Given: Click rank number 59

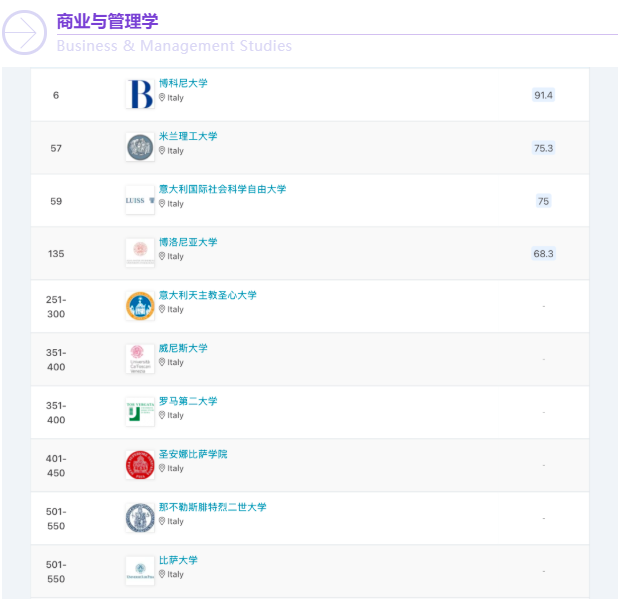Looking at the screenshot, I should (56, 201).
